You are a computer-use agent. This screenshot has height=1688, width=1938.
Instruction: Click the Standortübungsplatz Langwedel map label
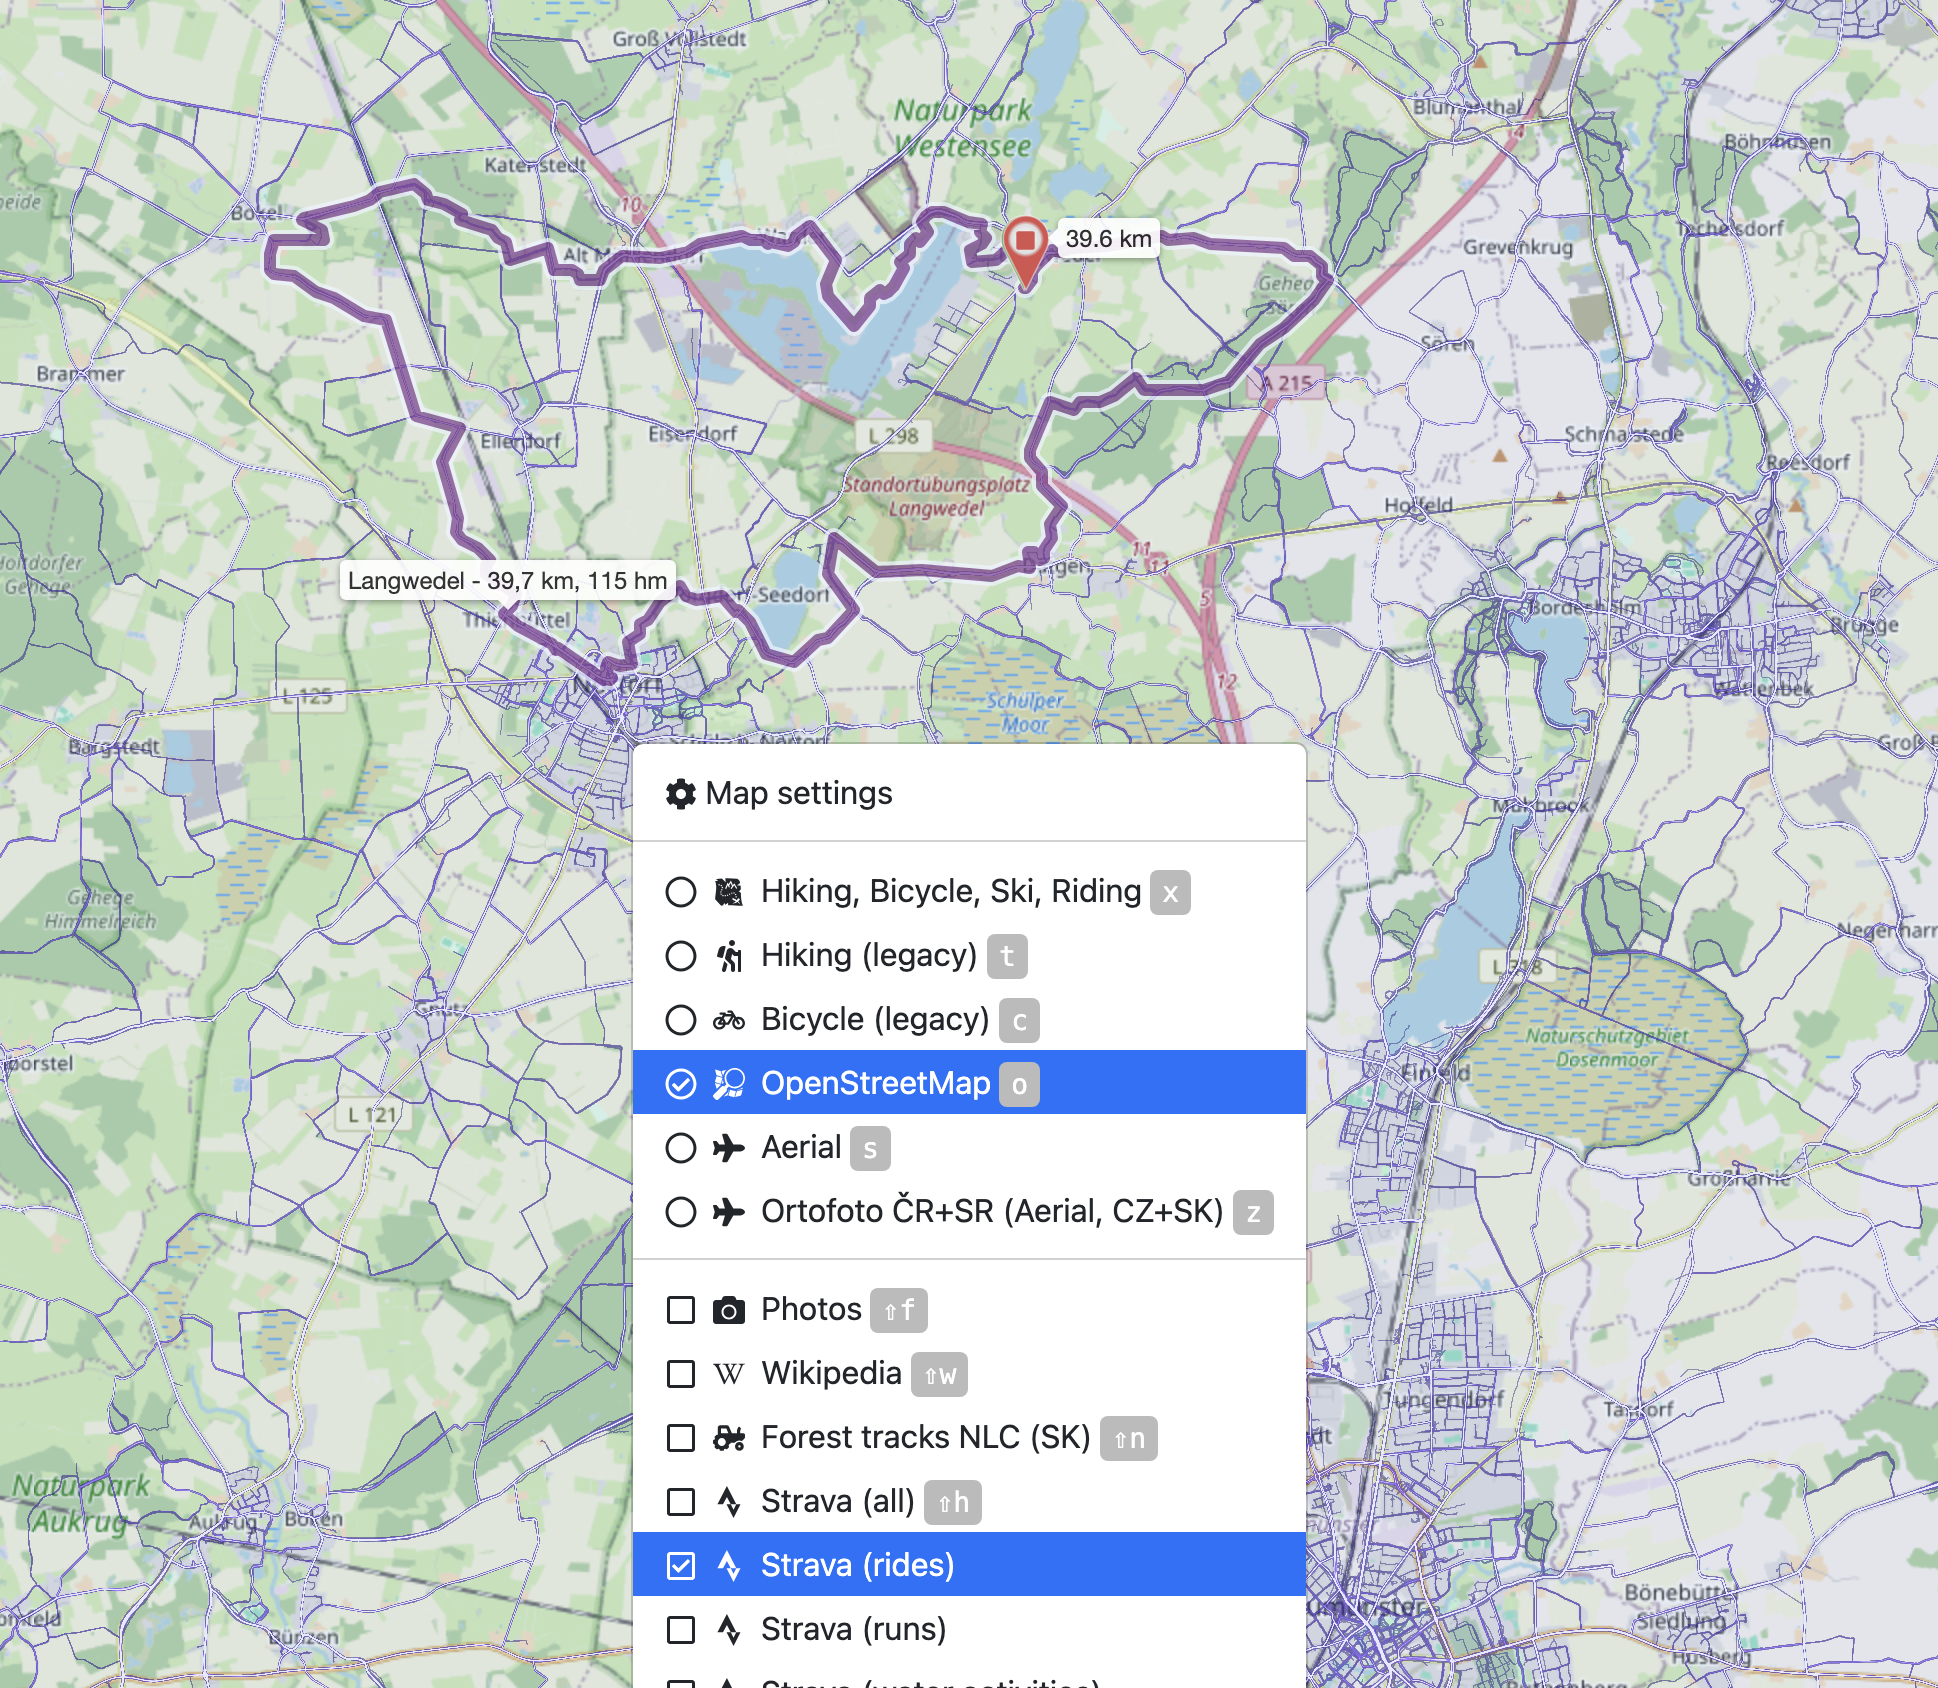tap(936, 496)
